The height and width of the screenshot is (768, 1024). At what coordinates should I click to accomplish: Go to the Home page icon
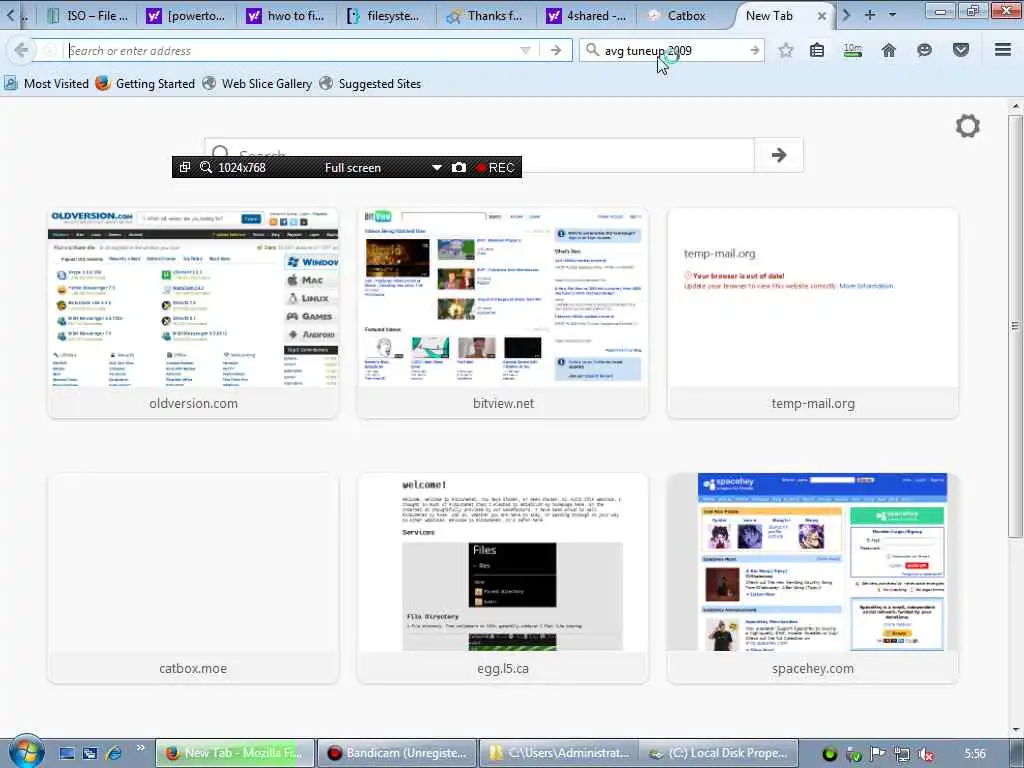point(889,50)
